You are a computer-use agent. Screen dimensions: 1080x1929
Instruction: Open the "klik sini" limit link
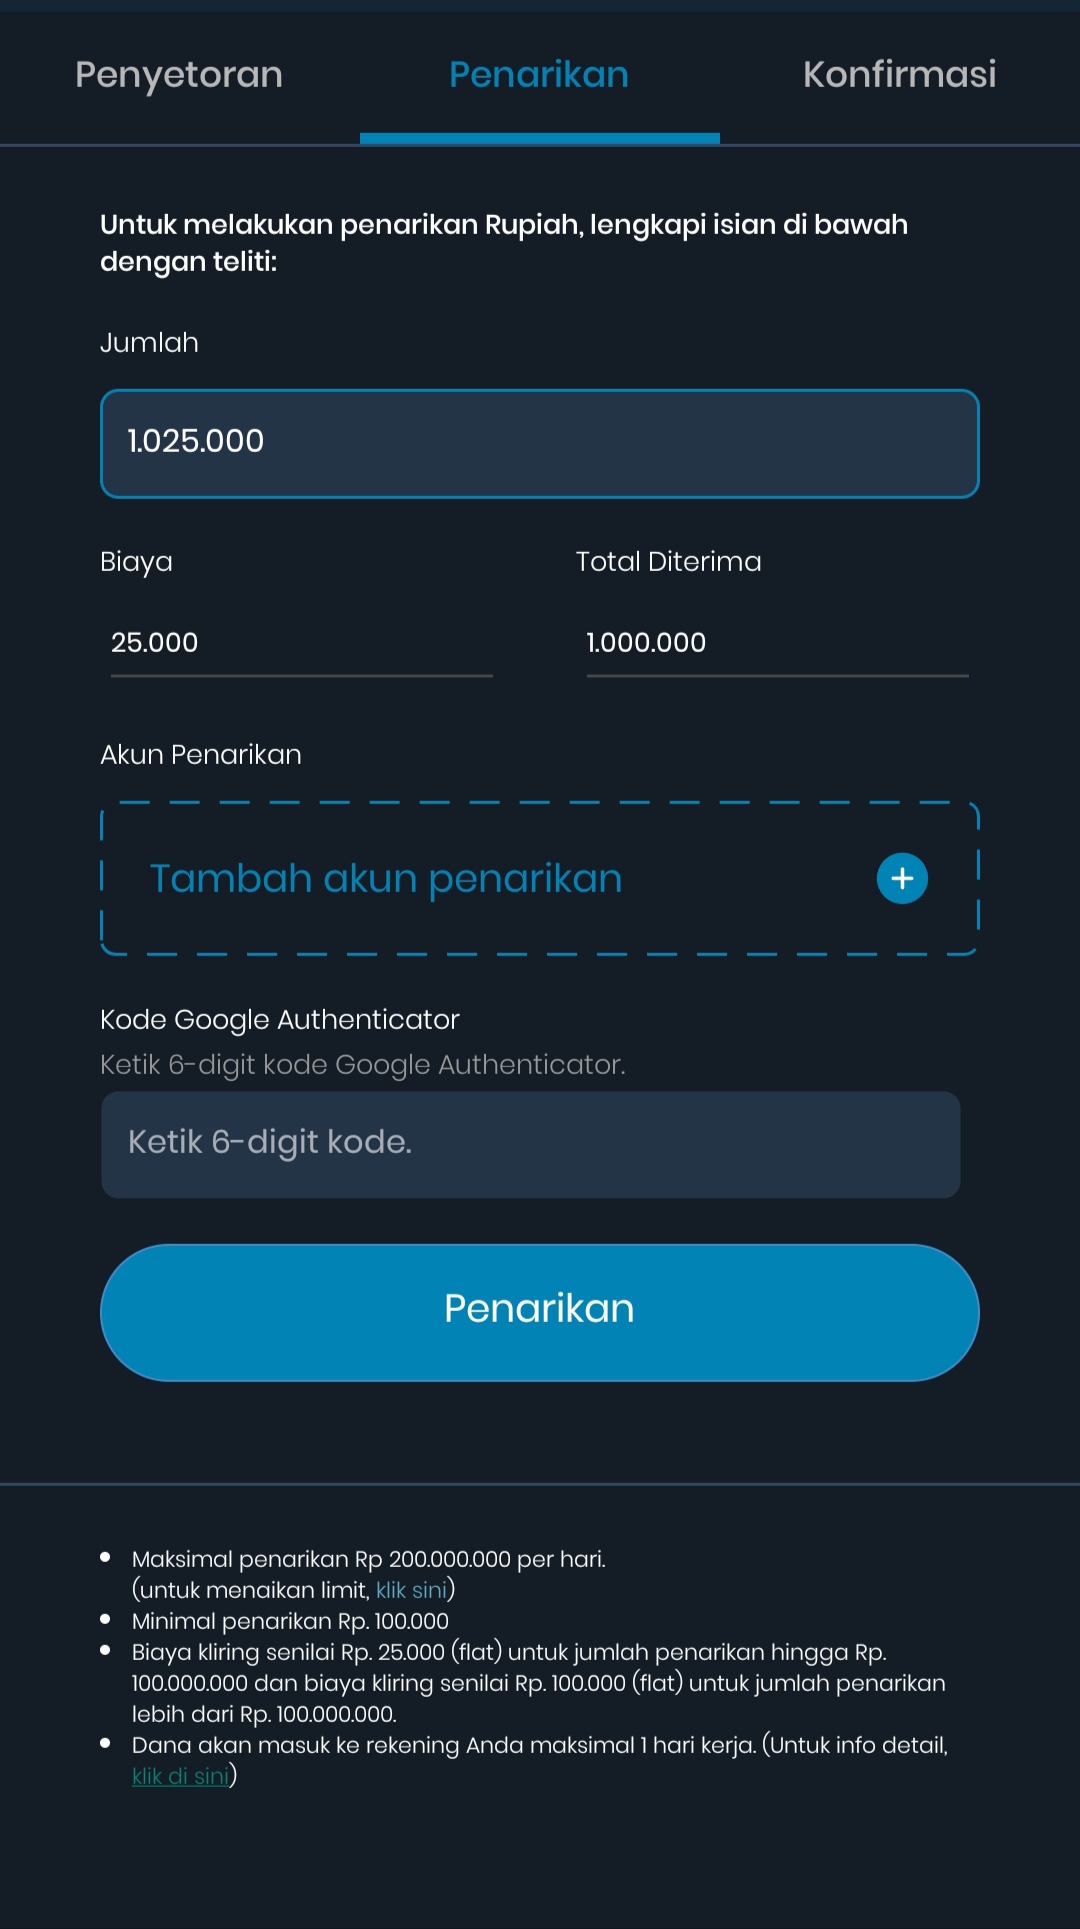pos(411,1590)
